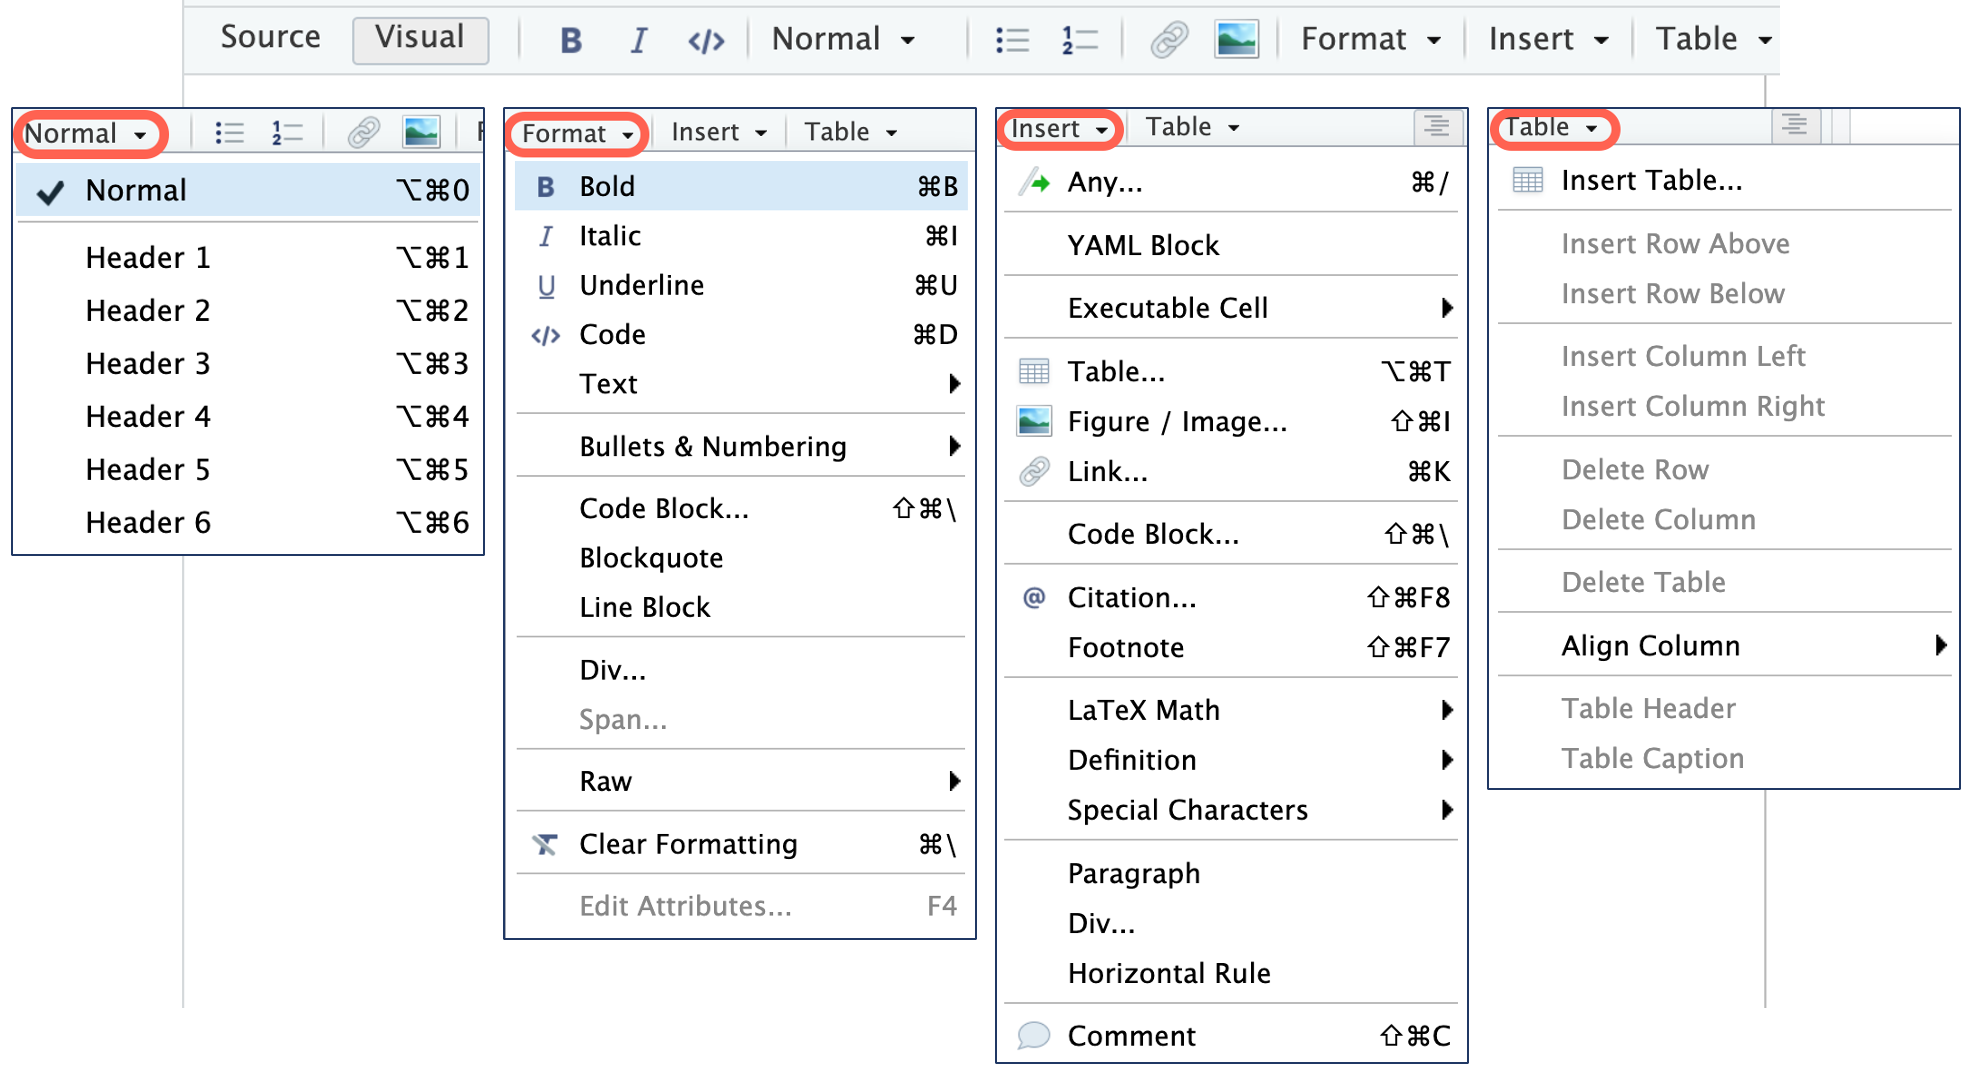Switch to Source editing mode
Image resolution: width=1970 pixels, height=1072 pixels.
click(270, 38)
